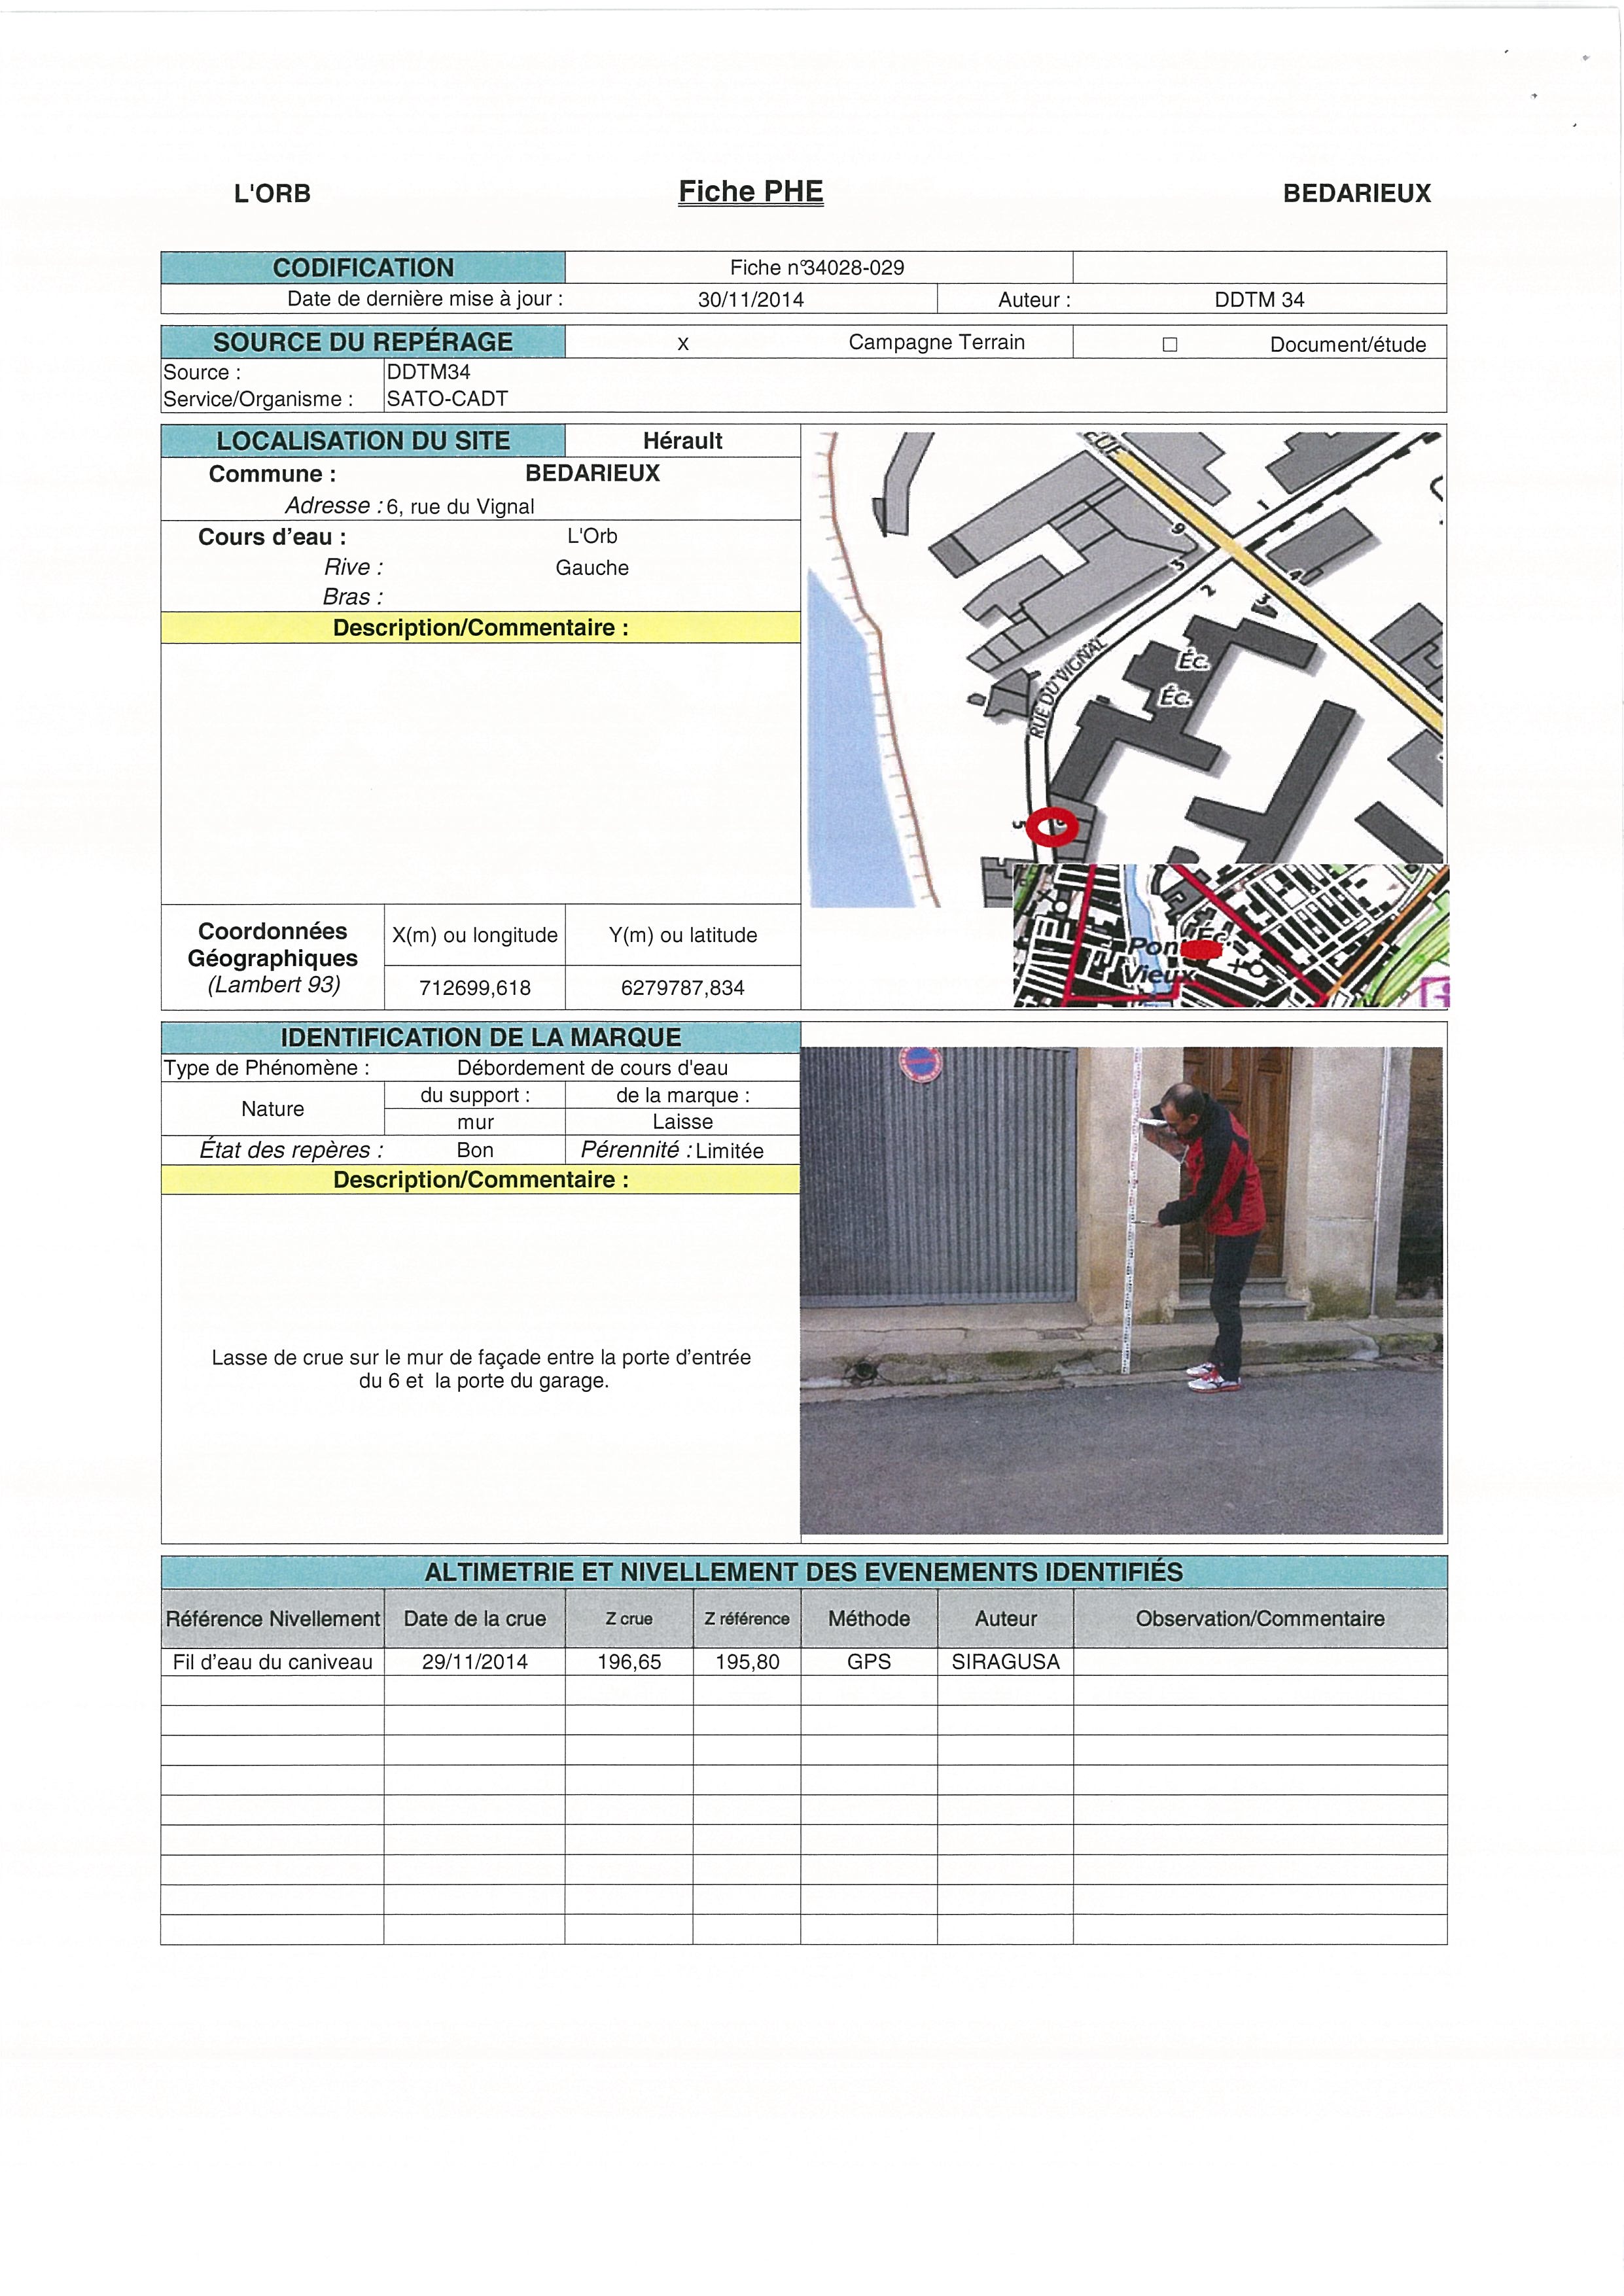Click the 'BEDARIEUX' heading at top right
This screenshot has height=2296, width=1624.
tap(1357, 193)
